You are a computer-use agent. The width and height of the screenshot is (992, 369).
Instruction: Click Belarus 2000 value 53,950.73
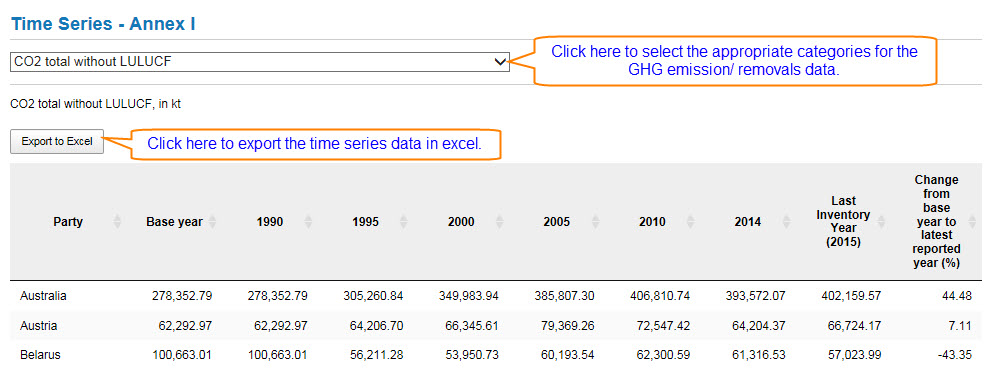(x=471, y=355)
